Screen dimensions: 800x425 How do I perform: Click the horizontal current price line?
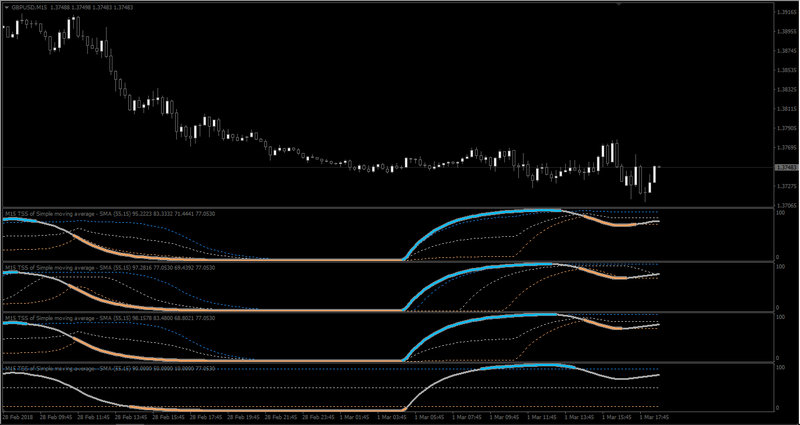tap(388, 167)
